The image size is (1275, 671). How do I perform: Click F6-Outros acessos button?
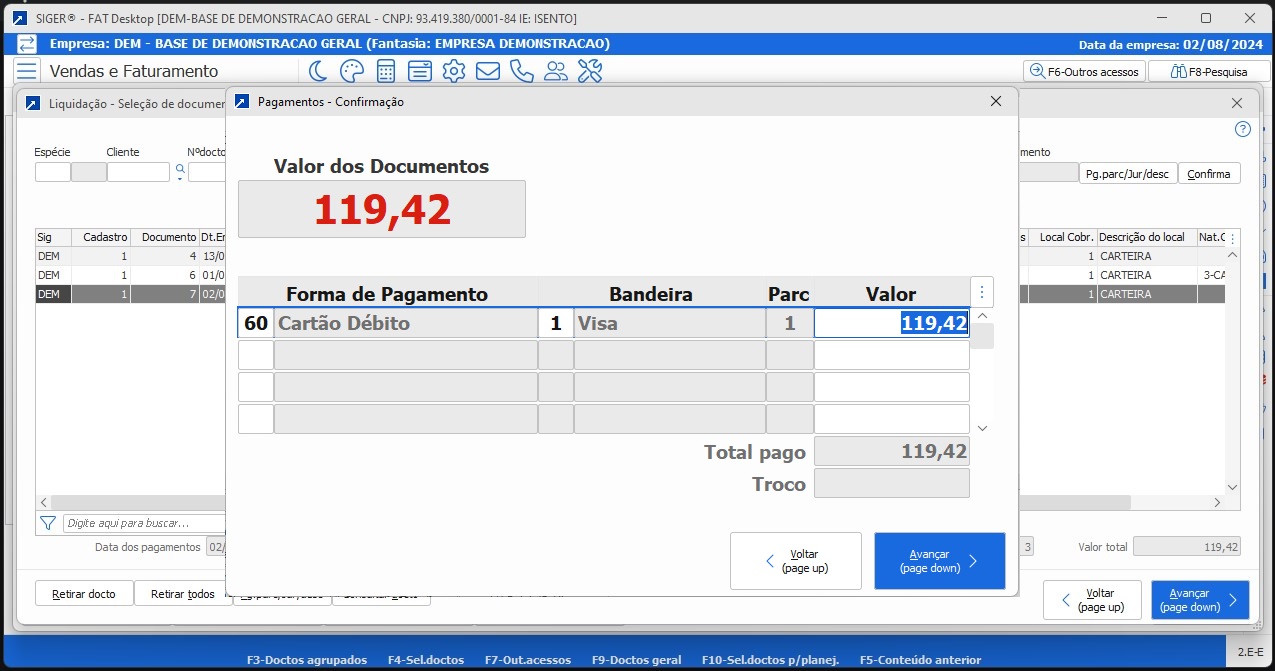coord(1084,72)
